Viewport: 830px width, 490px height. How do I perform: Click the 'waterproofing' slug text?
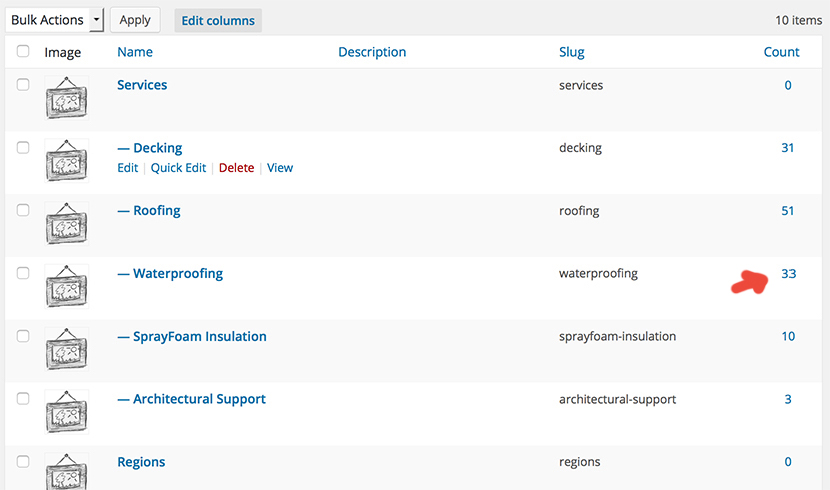pyautogui.click(x=598, y=274)
